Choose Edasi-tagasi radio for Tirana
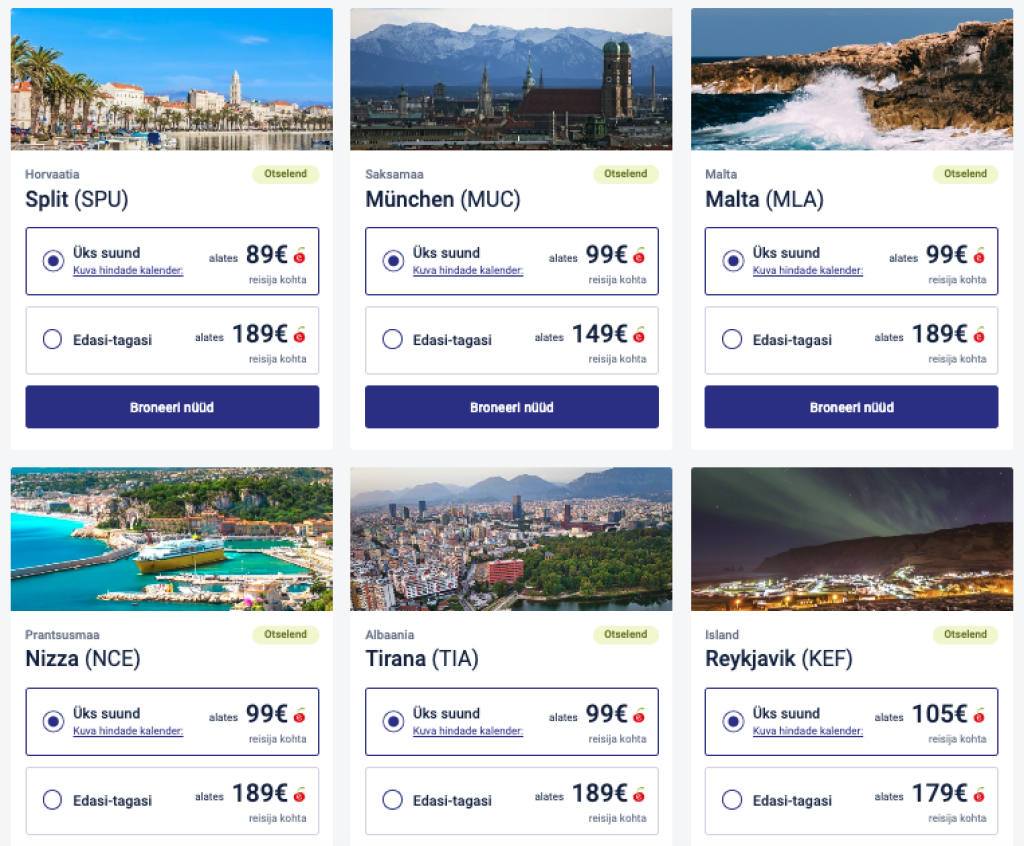Screen dimensions: 1024x846 (393, 800)
